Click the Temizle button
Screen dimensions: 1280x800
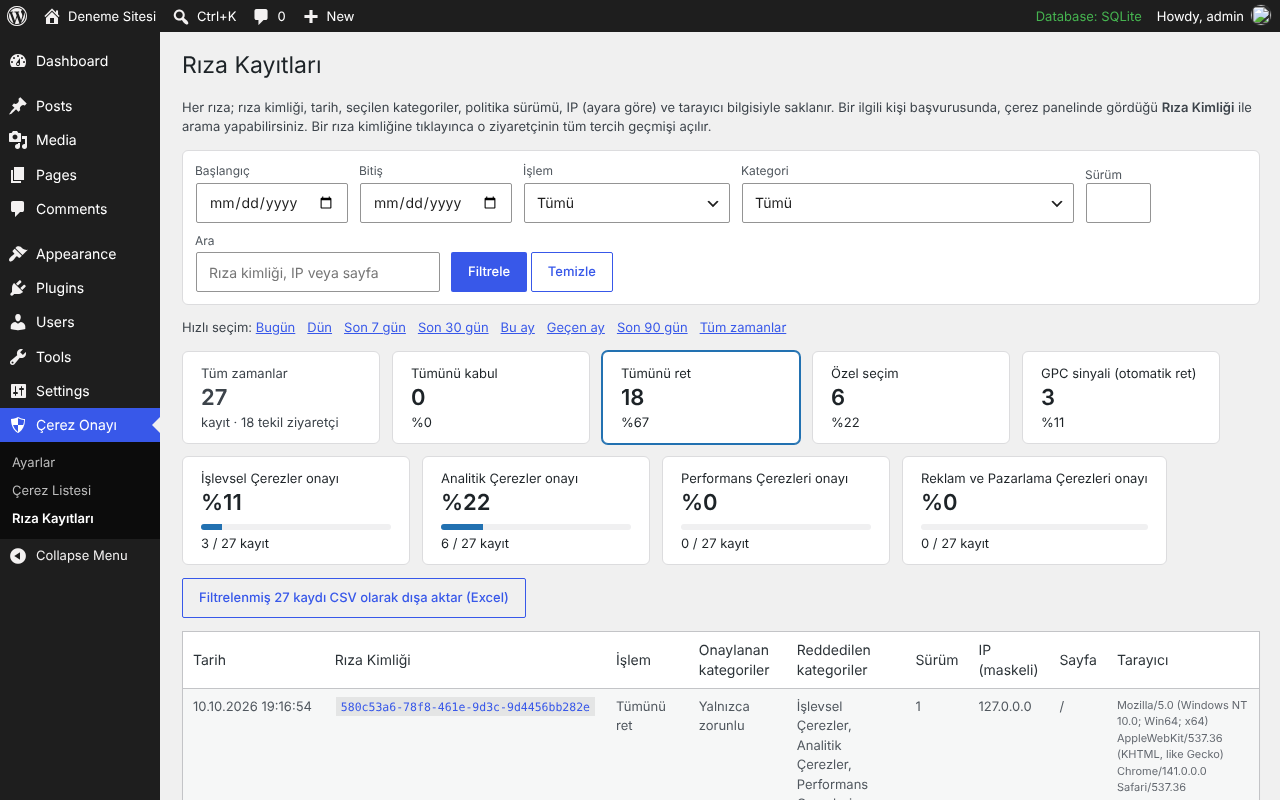tap(572, 272)
